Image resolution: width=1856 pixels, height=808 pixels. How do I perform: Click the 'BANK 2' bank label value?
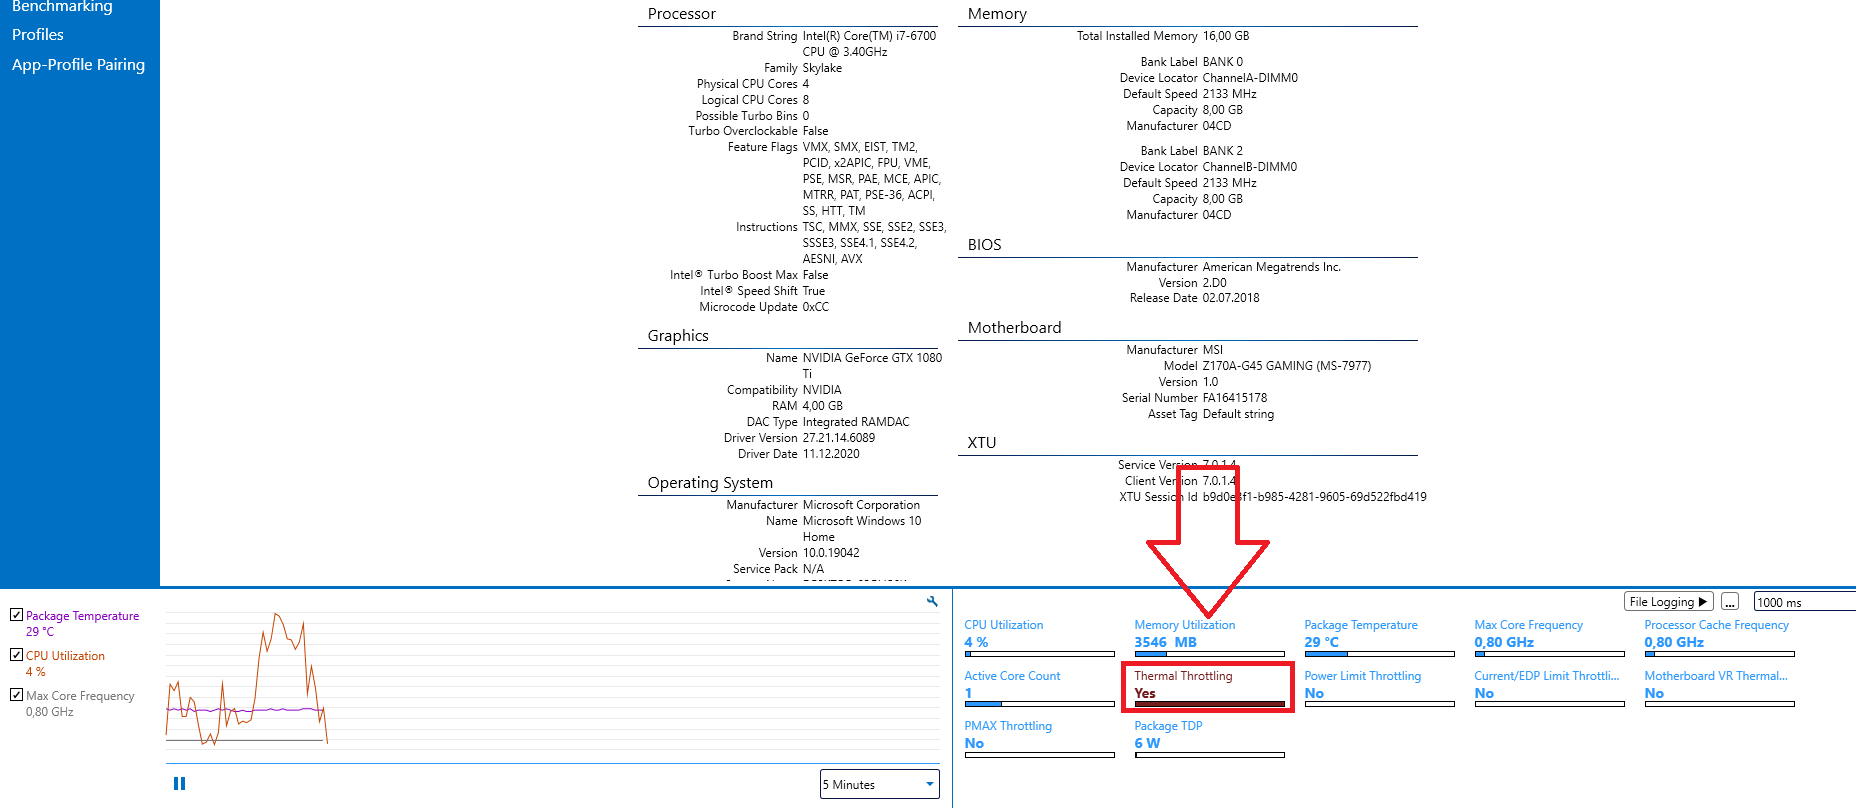[x=1223, y=151]
